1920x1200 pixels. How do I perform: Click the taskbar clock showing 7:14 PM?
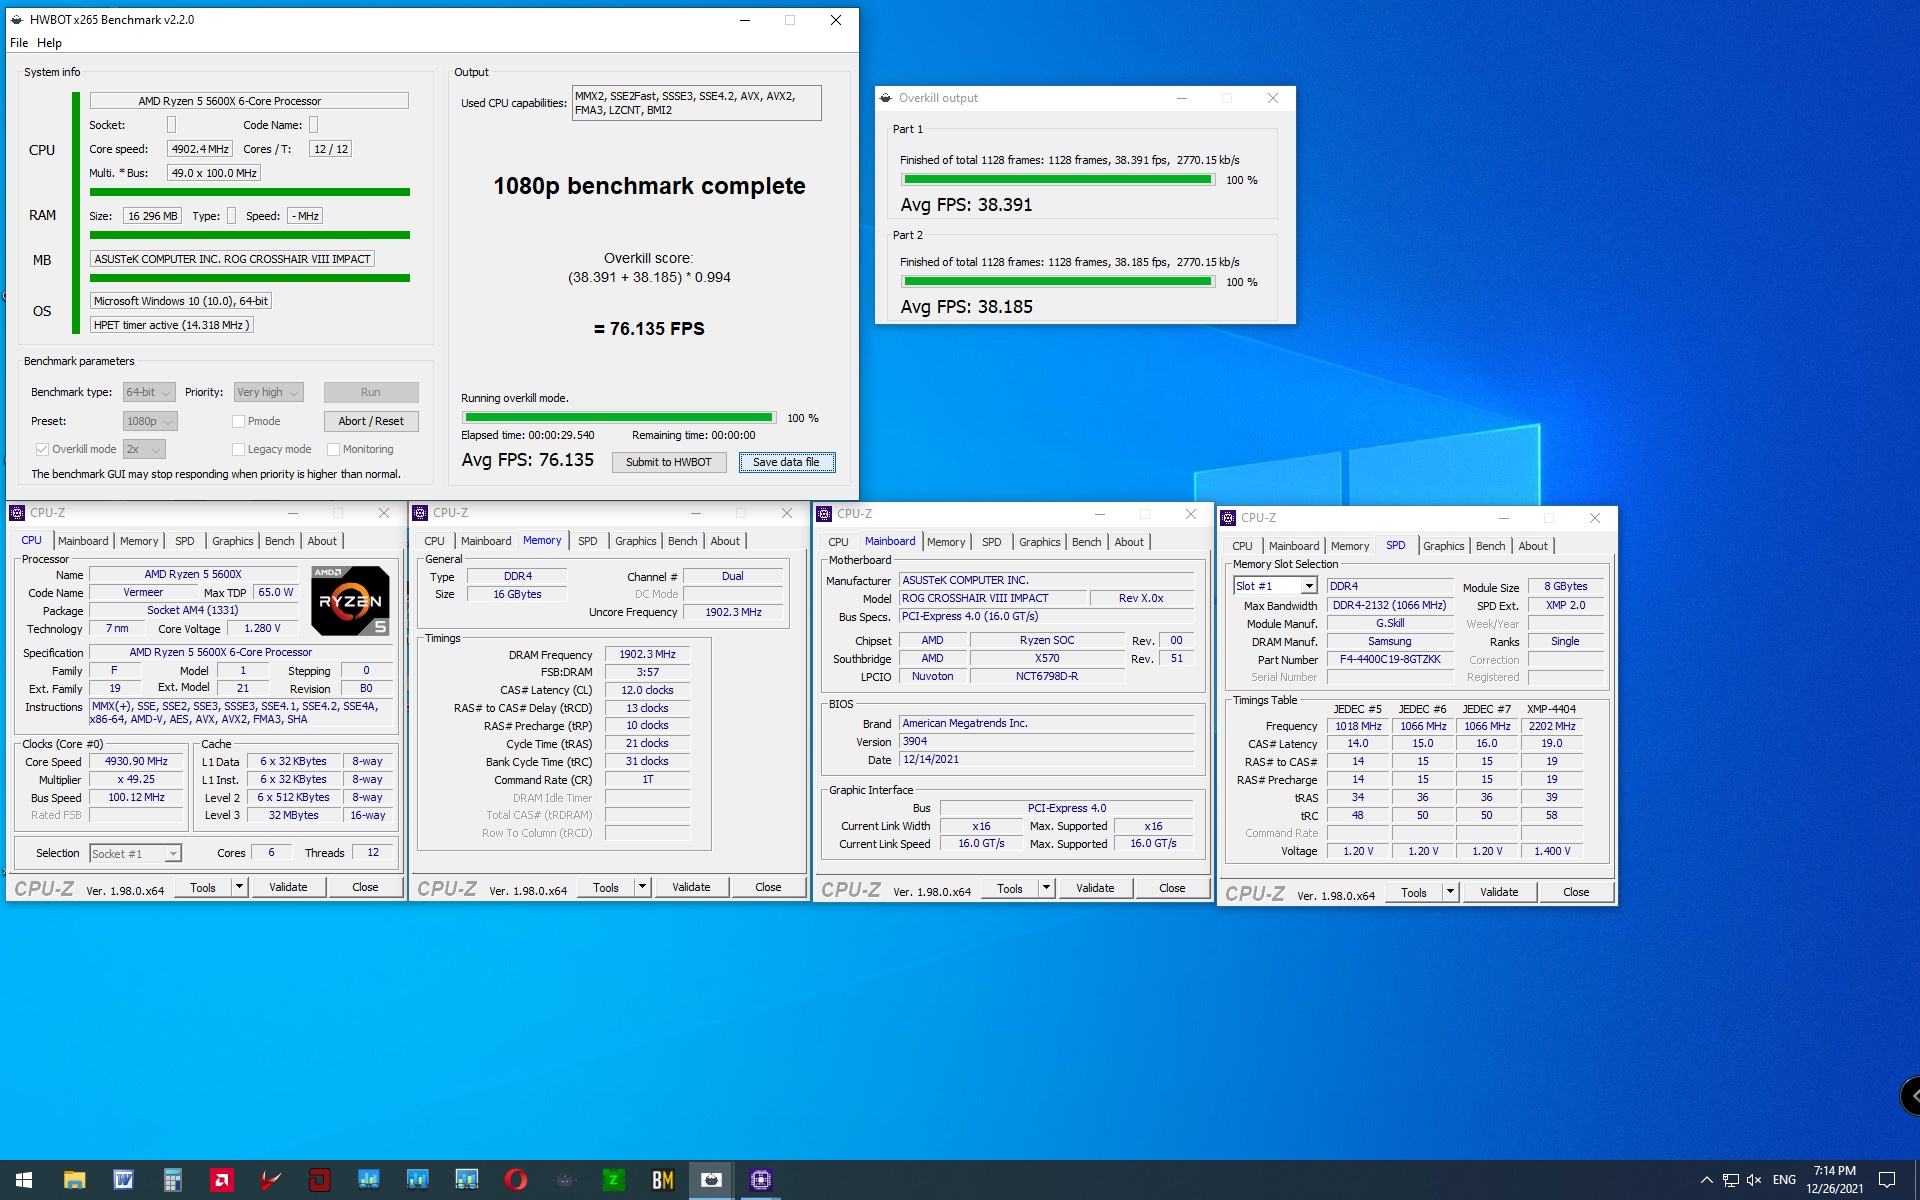[x=1834, y=1180]
